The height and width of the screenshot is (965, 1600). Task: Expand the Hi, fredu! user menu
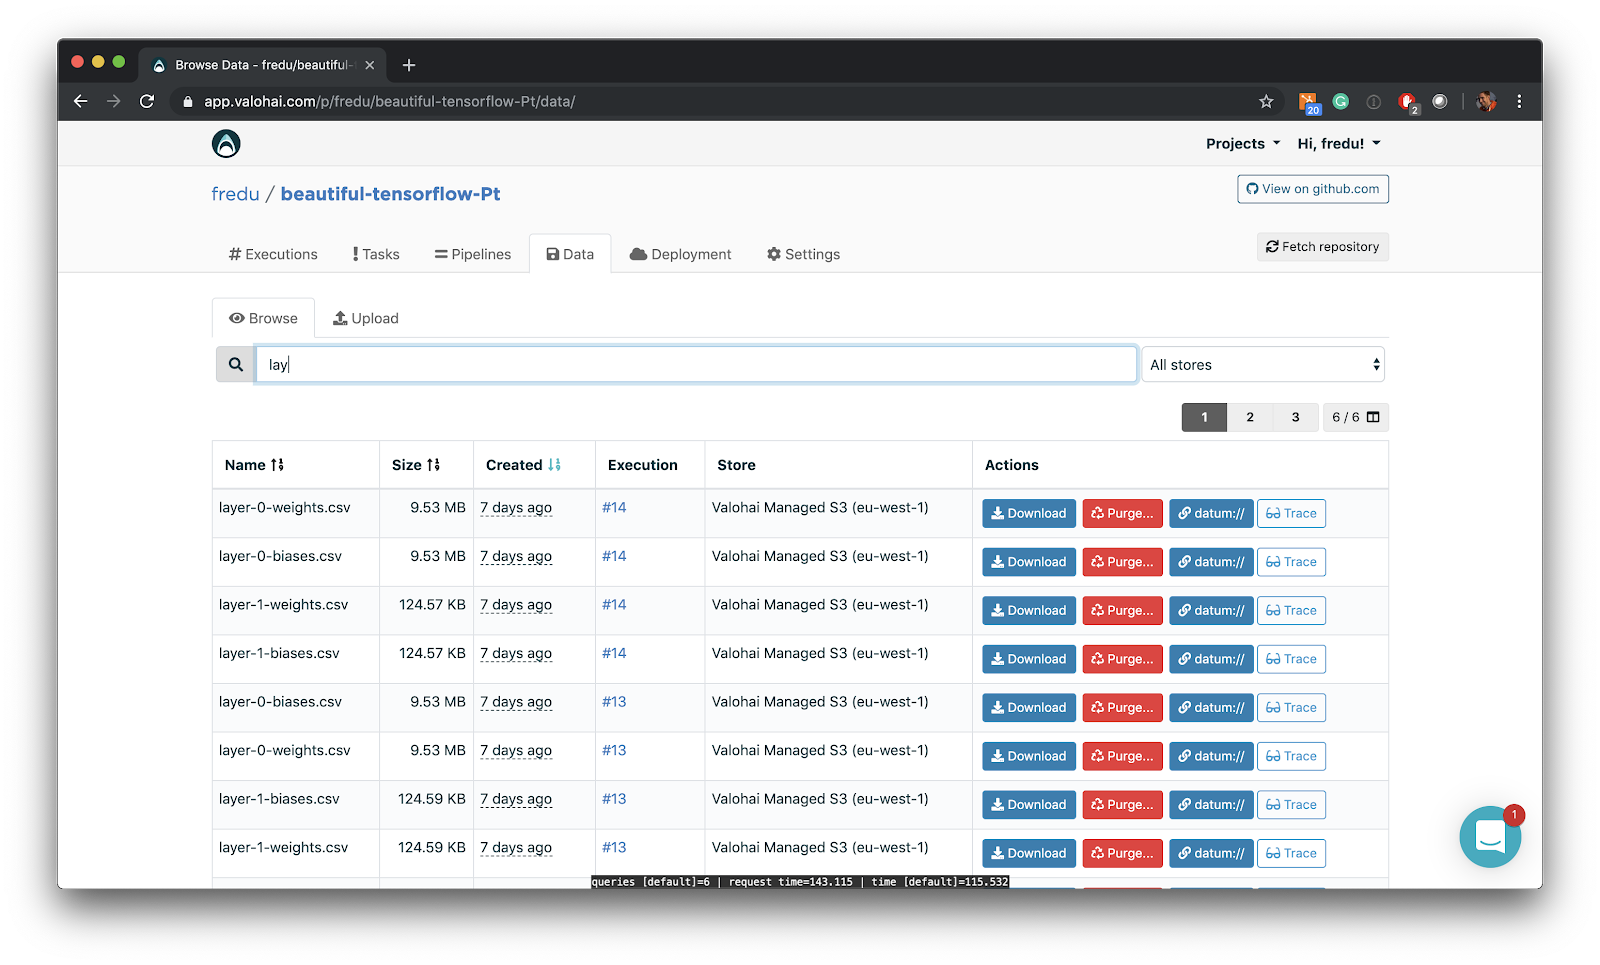point(1339,144)
